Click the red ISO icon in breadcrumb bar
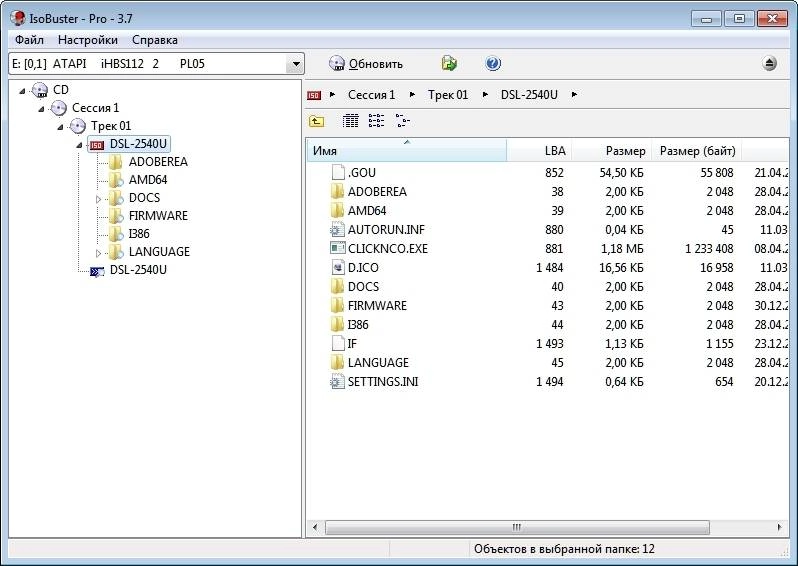 (314, 95)
